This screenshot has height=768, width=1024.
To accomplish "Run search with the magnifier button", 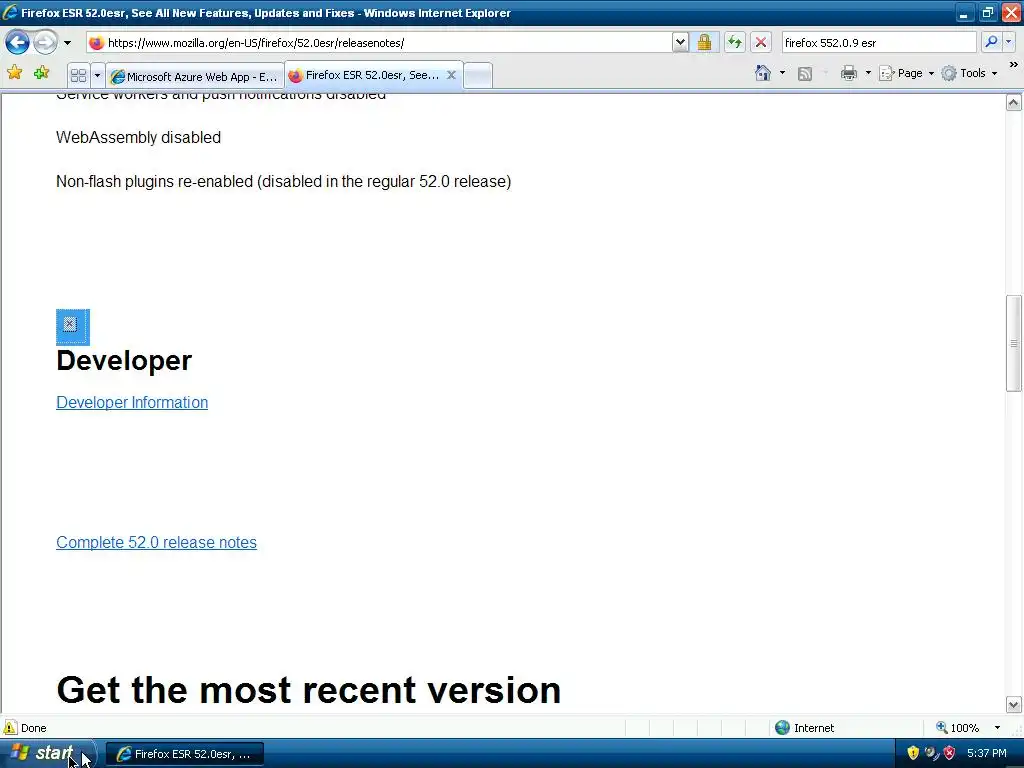I will pos(991,42).
